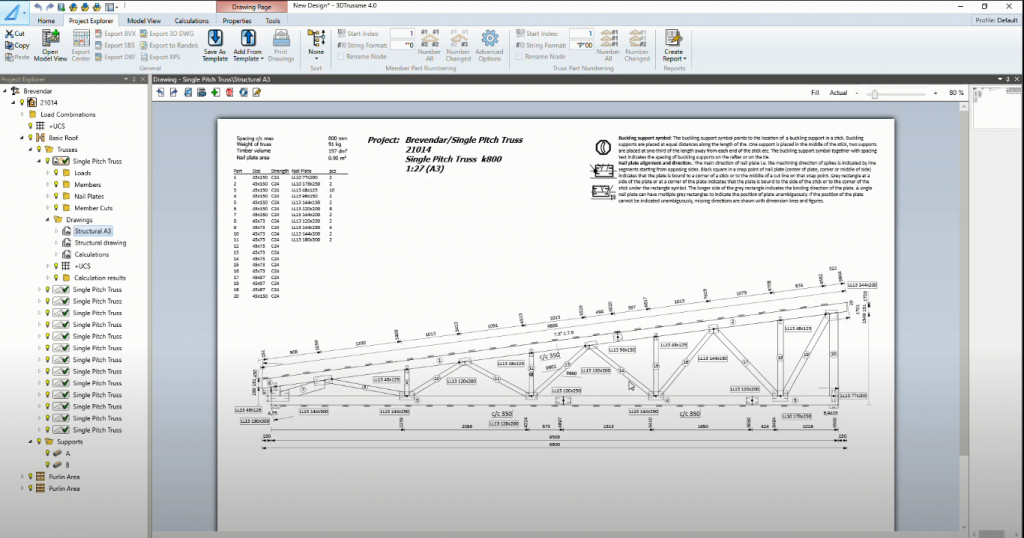Click the first drawing toolbar icon with arrow
The image size is (1024, 538).
(x=161, y=93)
